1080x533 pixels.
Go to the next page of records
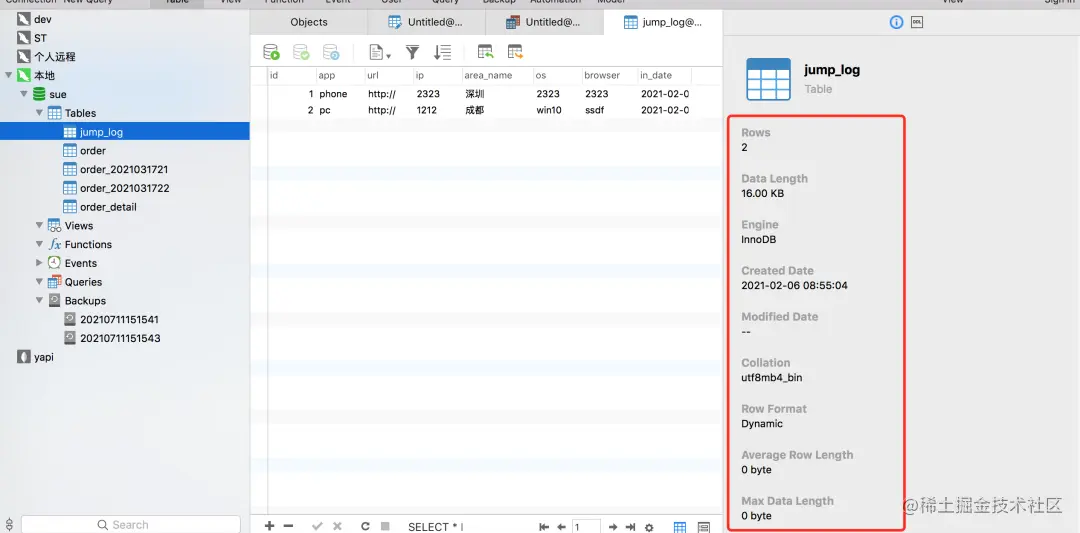point(612,527)
